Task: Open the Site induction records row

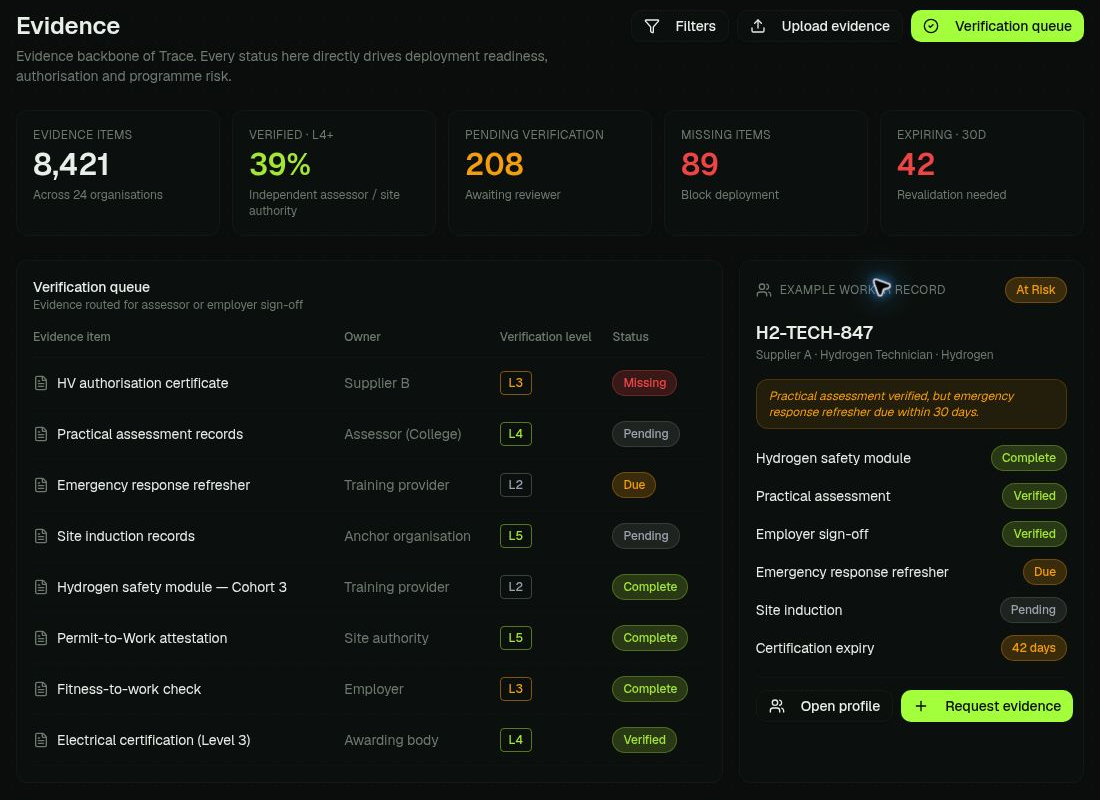Action: pos(369,536)
